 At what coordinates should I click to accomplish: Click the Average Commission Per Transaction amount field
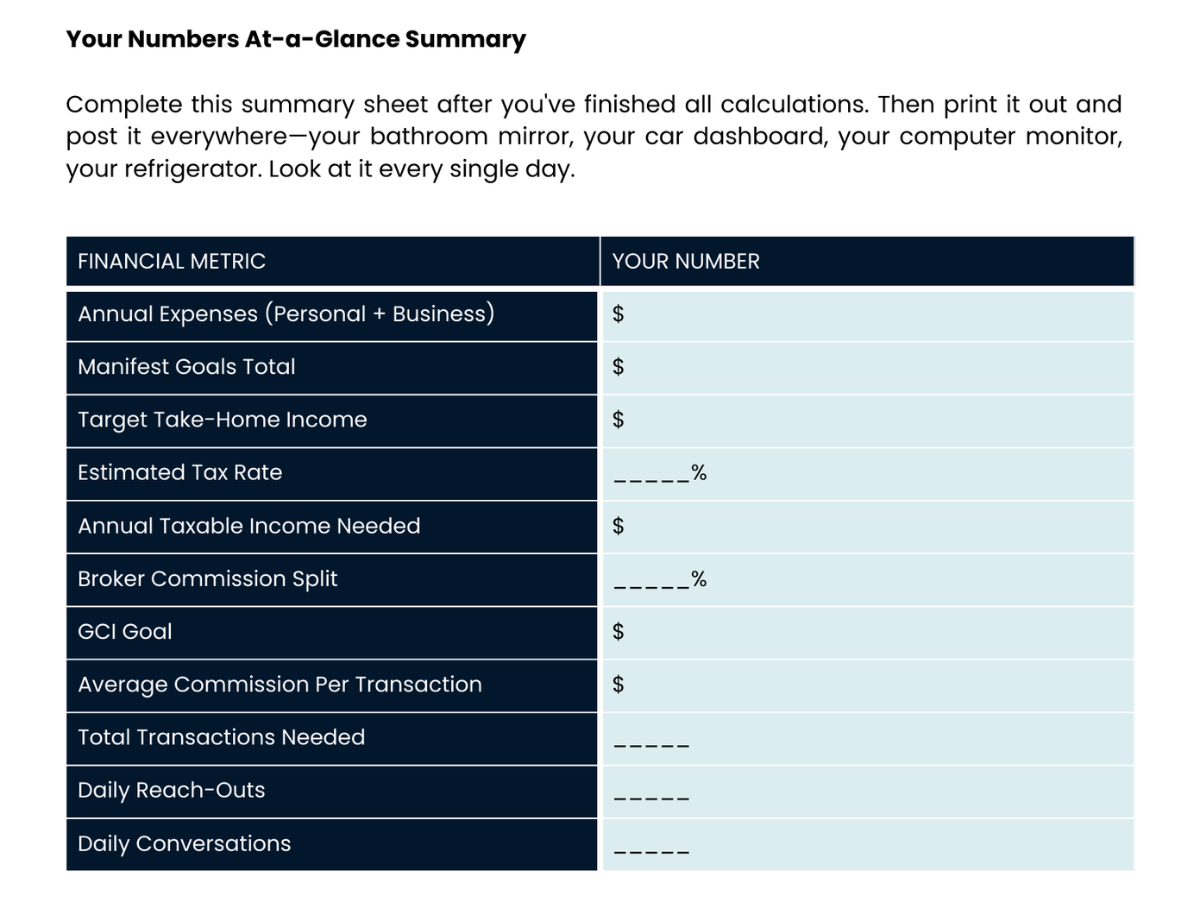(x=866, y=685)
